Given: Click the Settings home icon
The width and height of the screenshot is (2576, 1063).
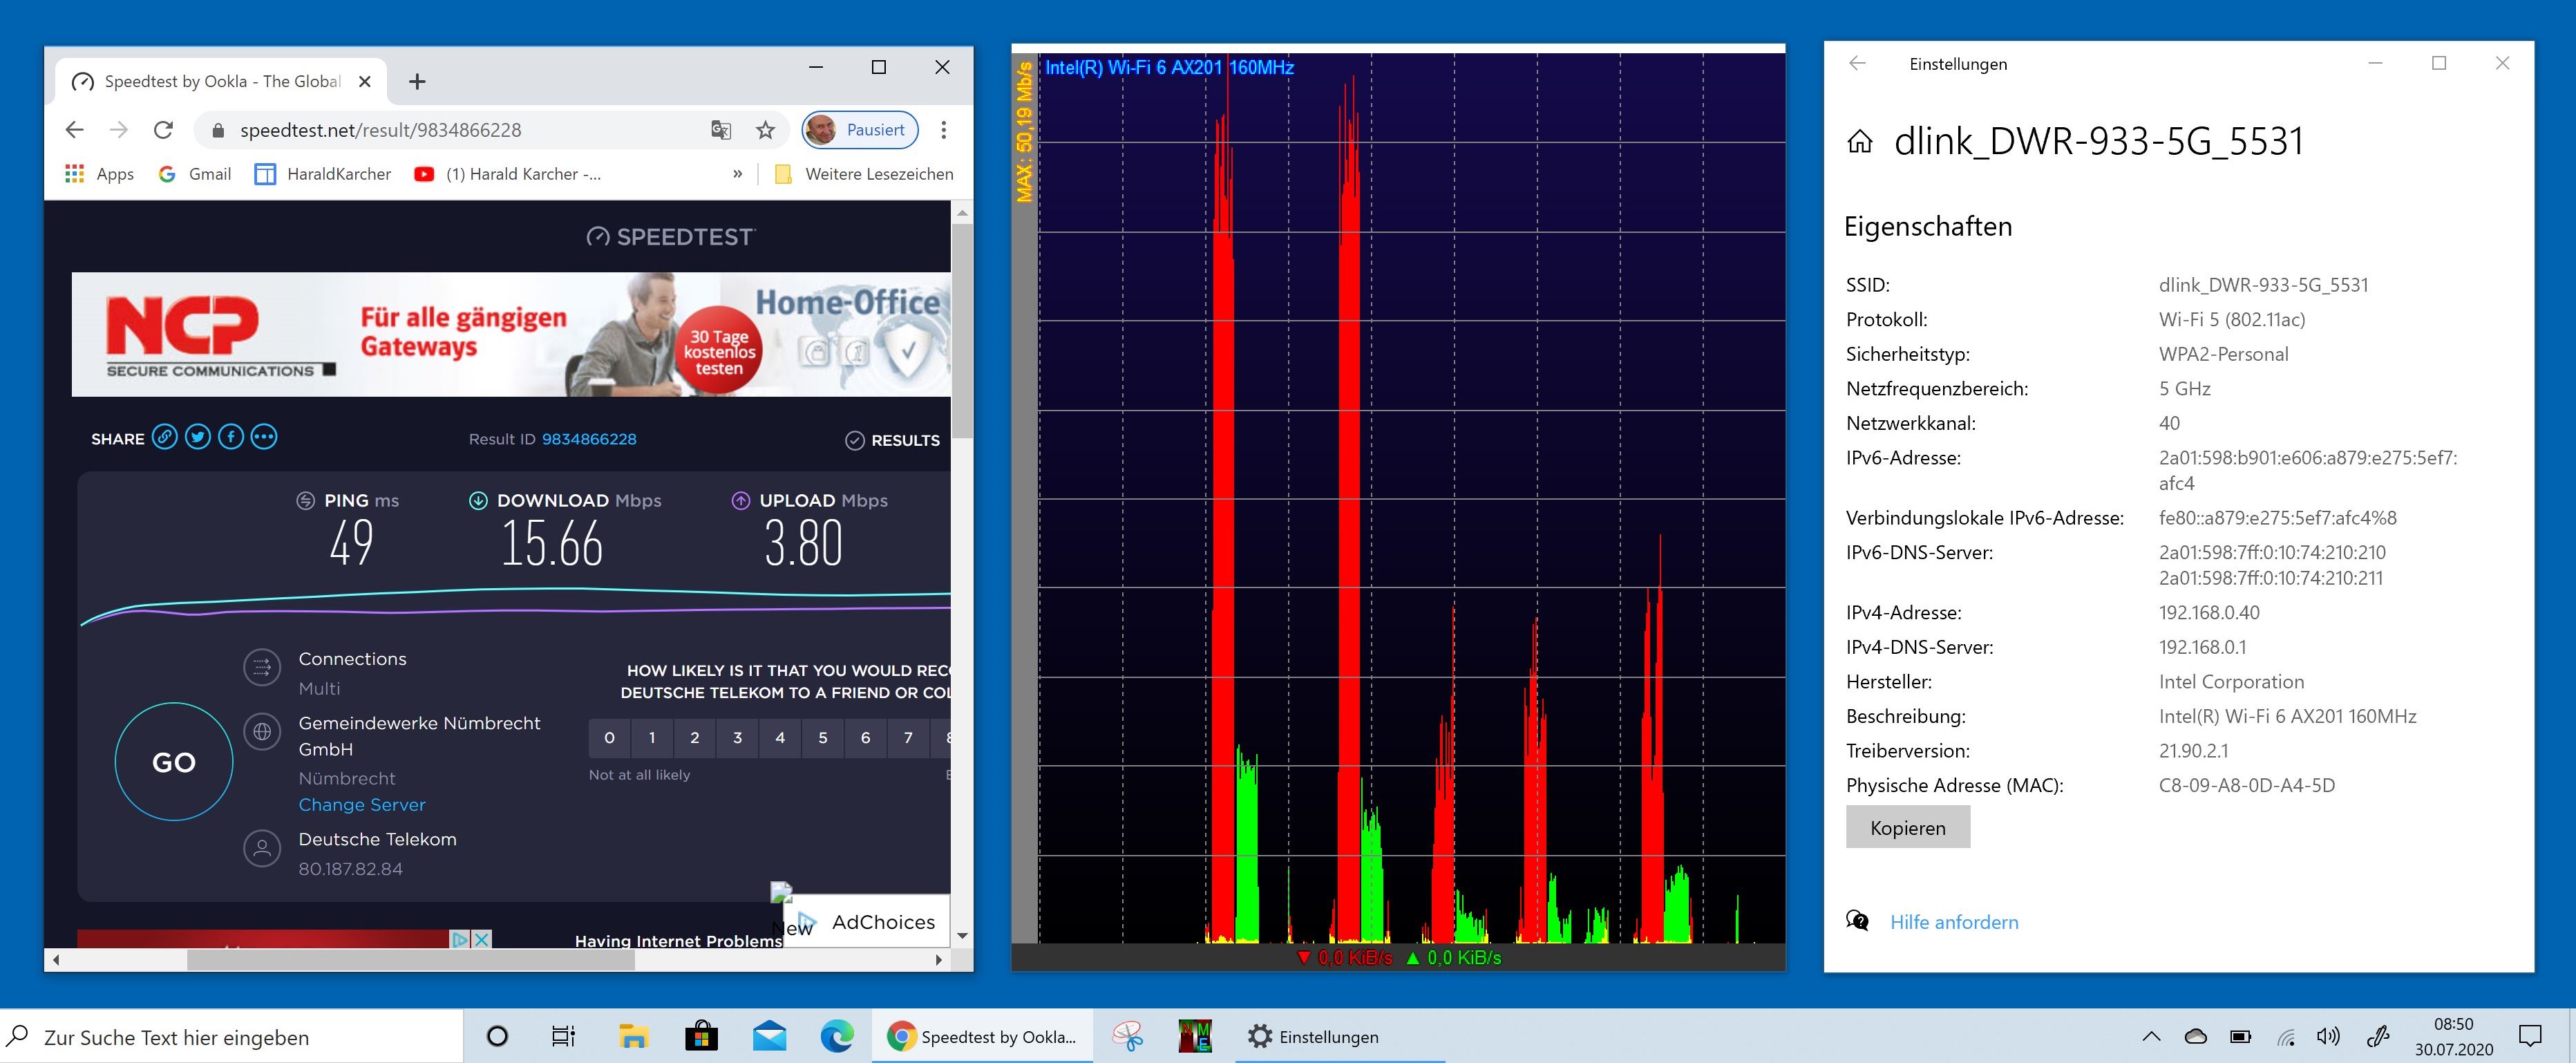Looking at the screenshot, I should (1859, 142).
